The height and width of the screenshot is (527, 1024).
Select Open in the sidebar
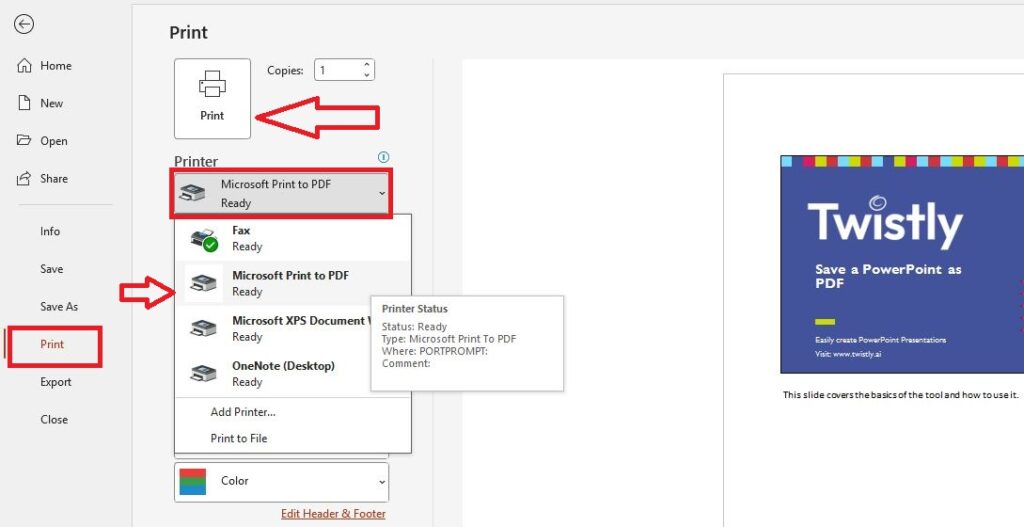click(54, 141)
